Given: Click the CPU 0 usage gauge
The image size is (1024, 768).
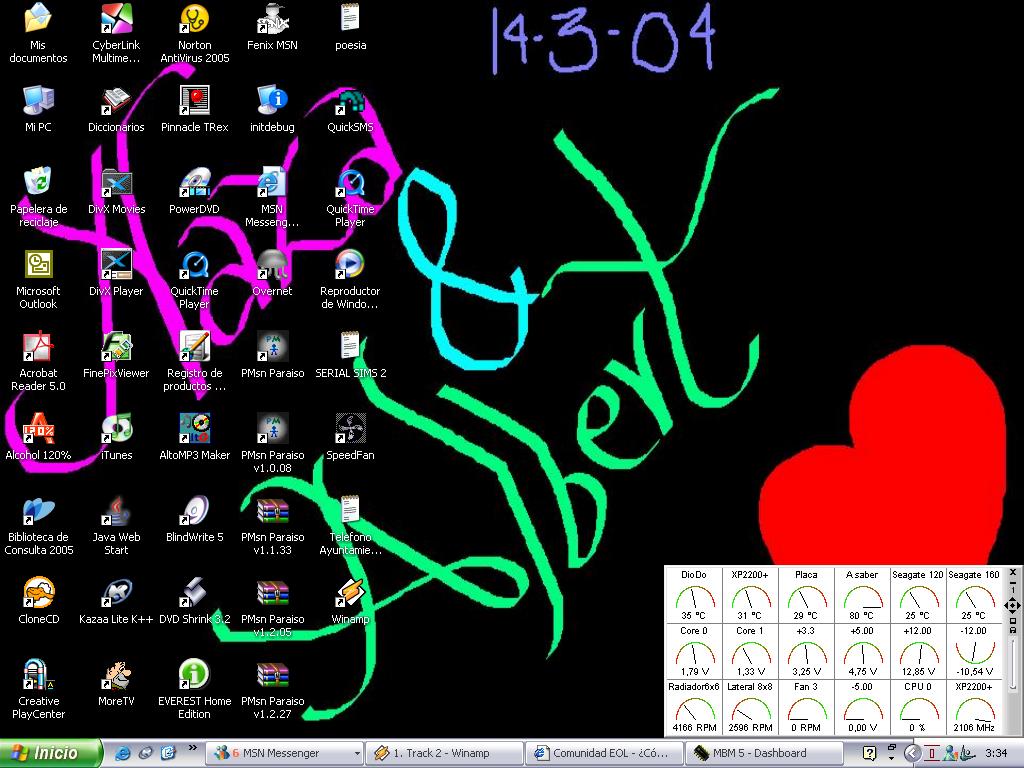Looking at the screenshot, I should tap(918, 707).
